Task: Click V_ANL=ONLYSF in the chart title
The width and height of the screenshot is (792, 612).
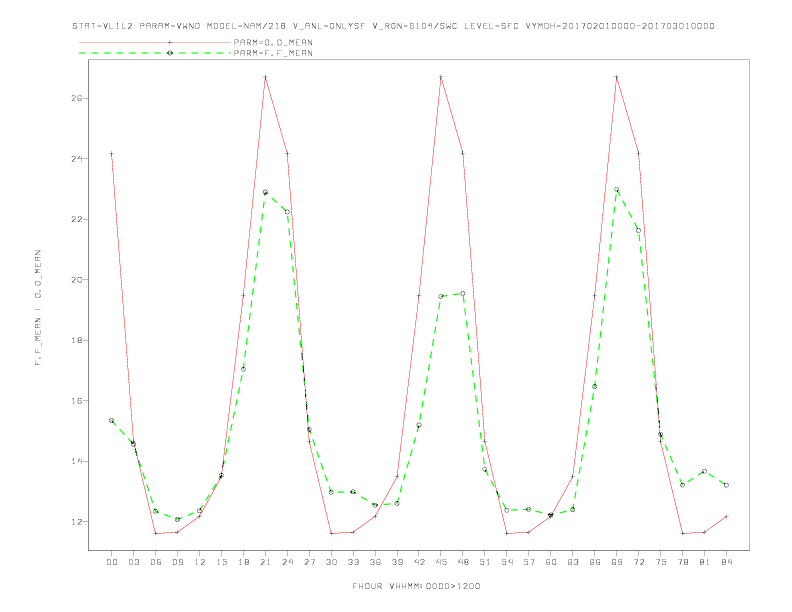Action: click(329, 26)
